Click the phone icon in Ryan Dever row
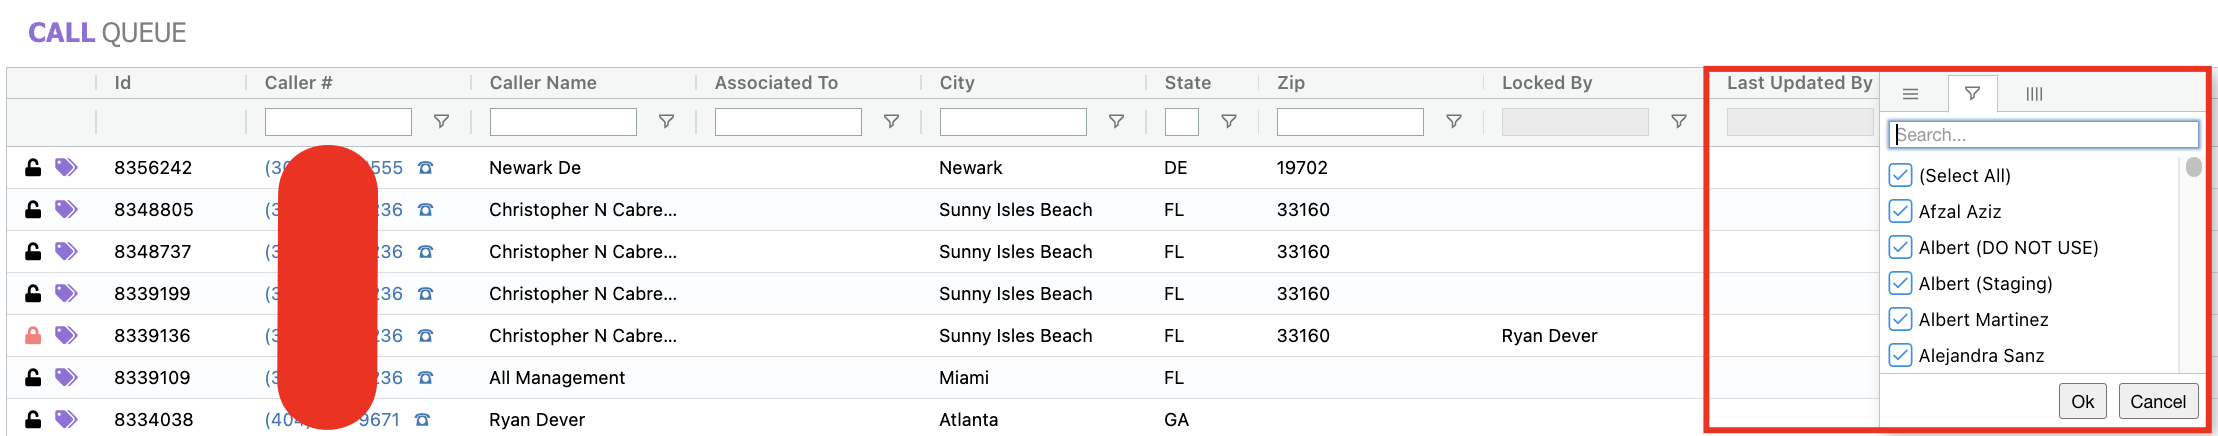 pos(422,420)
